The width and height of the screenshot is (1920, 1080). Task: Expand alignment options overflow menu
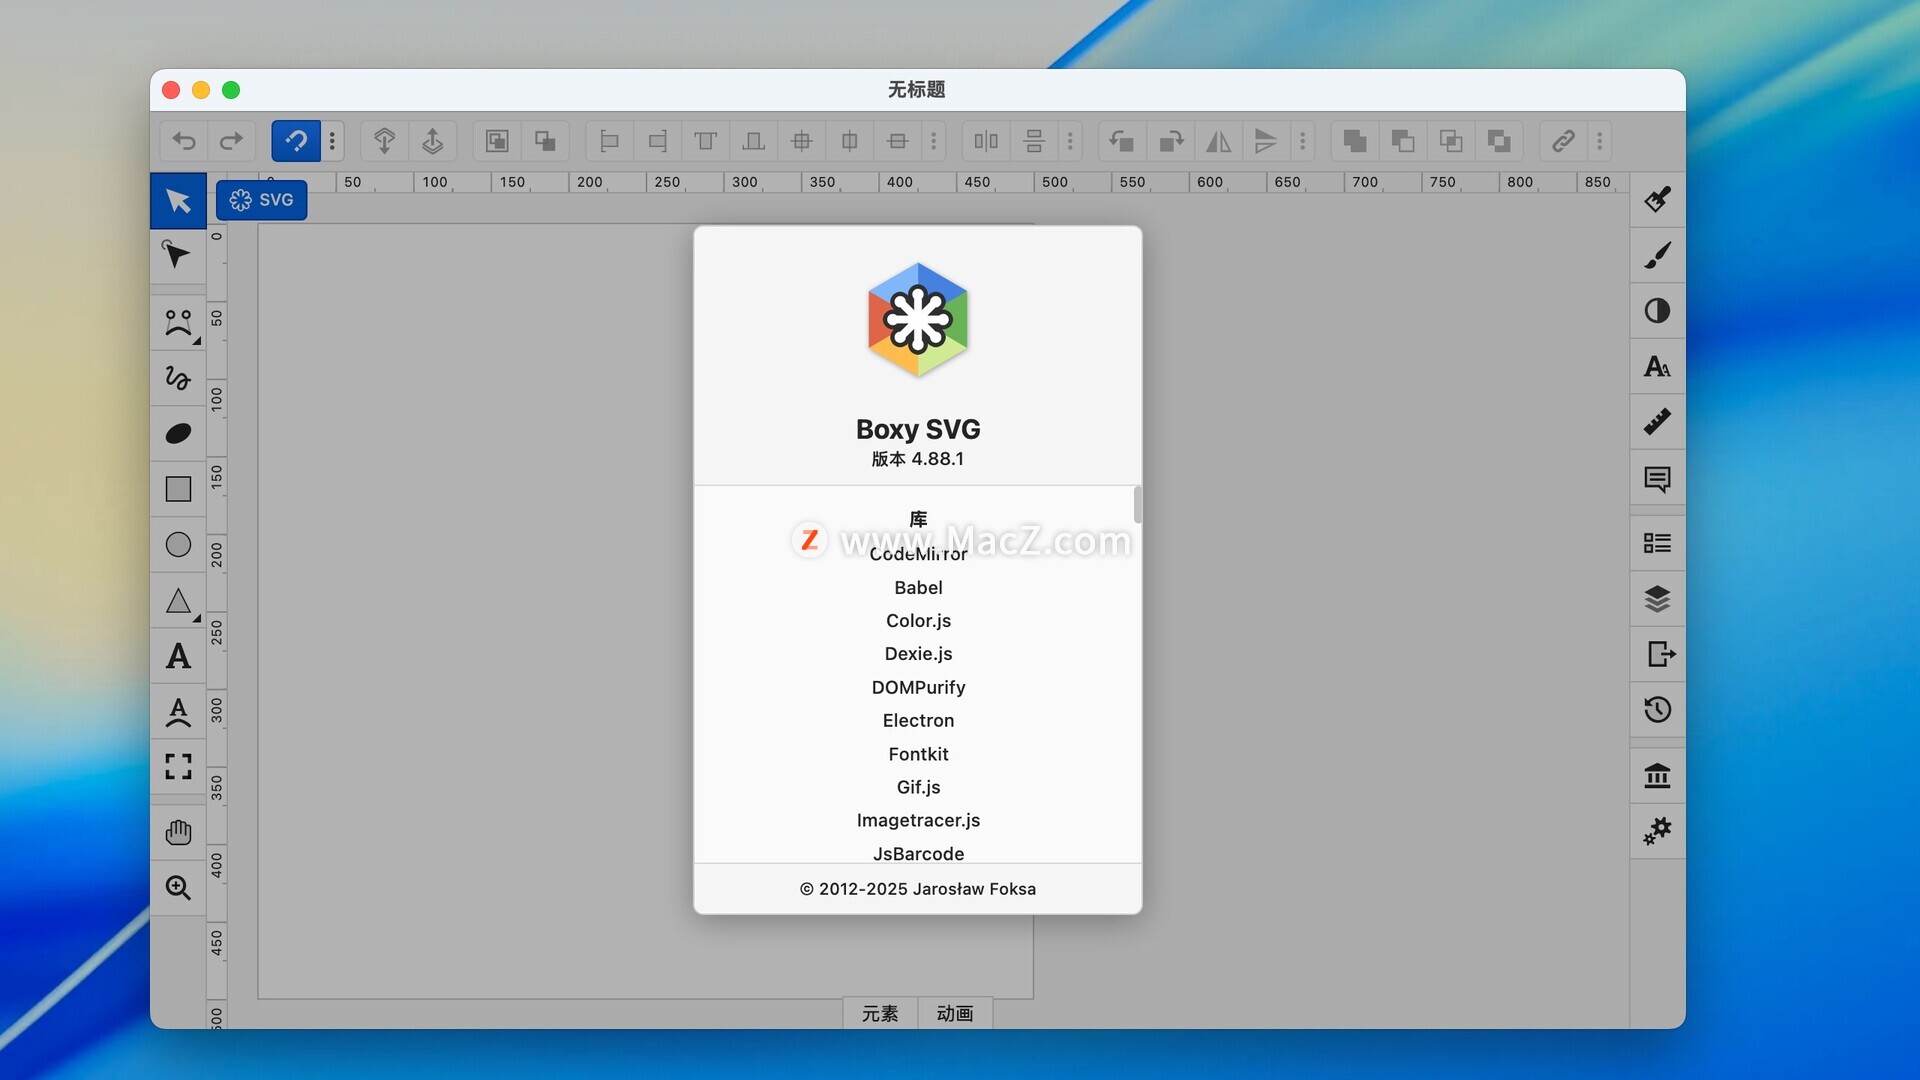934,141
